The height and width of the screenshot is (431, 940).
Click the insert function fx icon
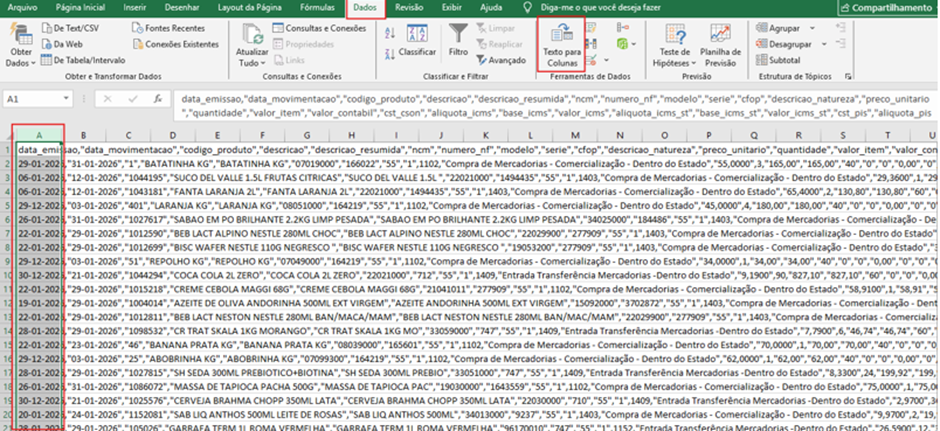pos(158,98)
